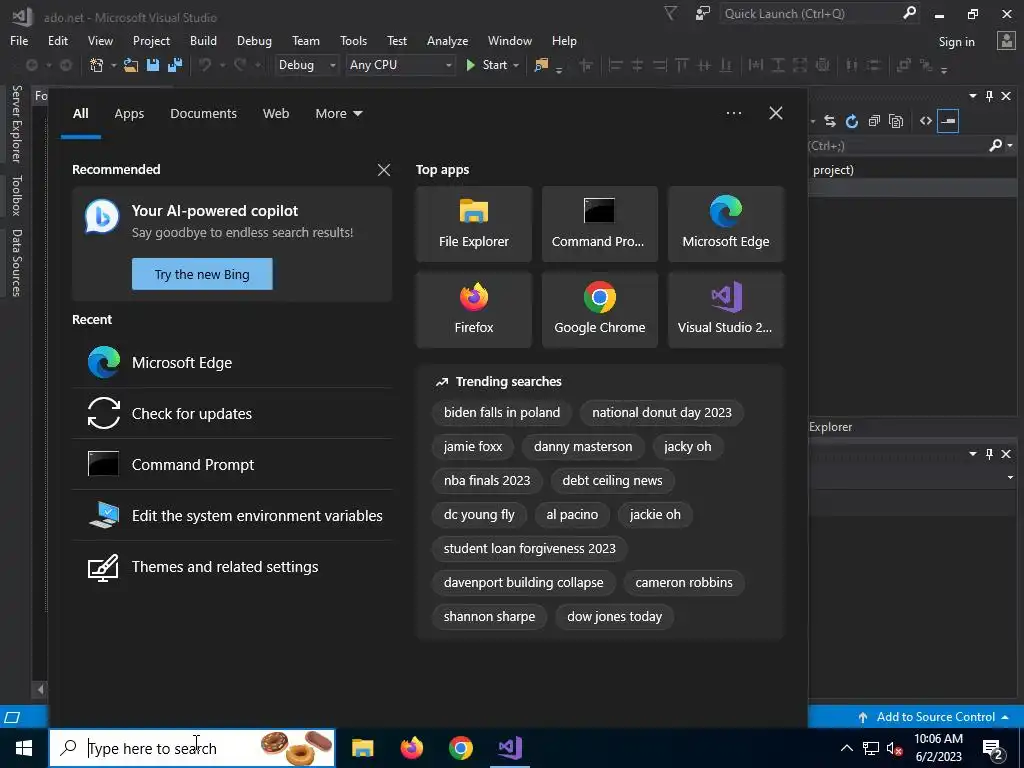1024x768 pixels.
Task: Expand the More filter dropdown
Action: coord(338,114)
